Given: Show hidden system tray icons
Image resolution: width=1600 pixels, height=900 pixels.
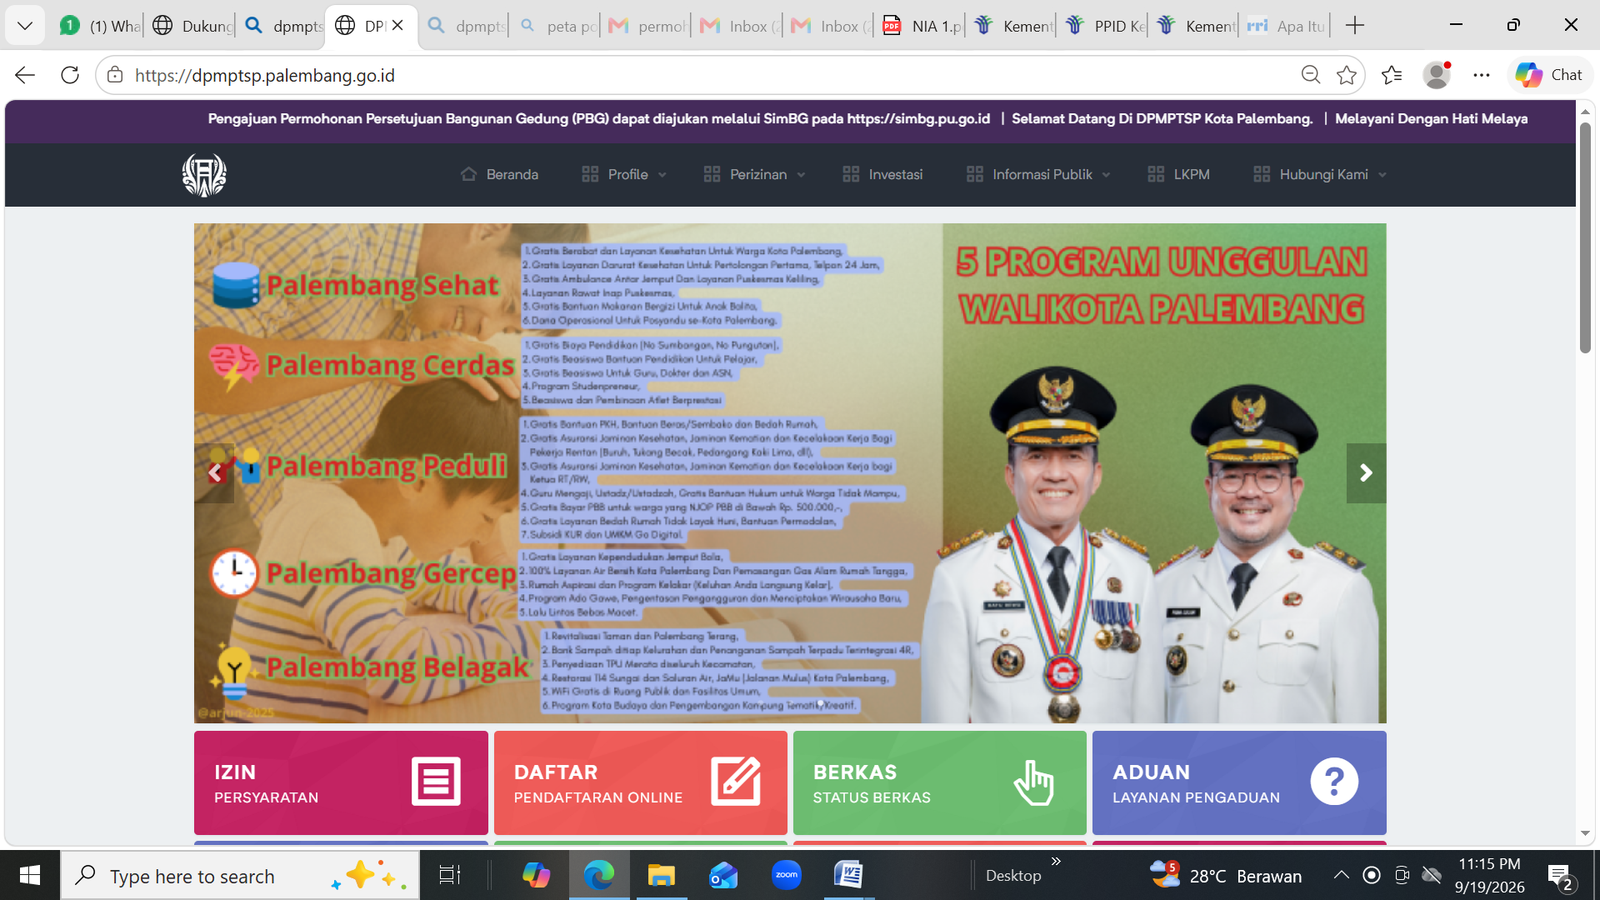Looking at the screenshot, I should [1341, 876].
